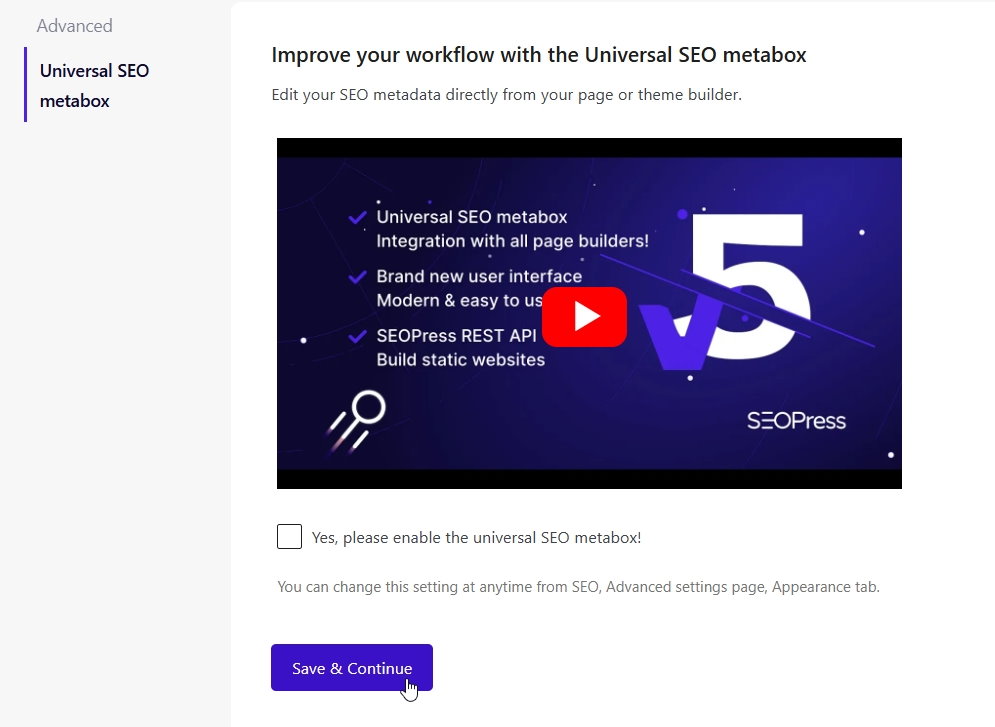Click checkmark icon beside Brand new user interface
This screenshot has height=727, width=995.
point(357,277)
